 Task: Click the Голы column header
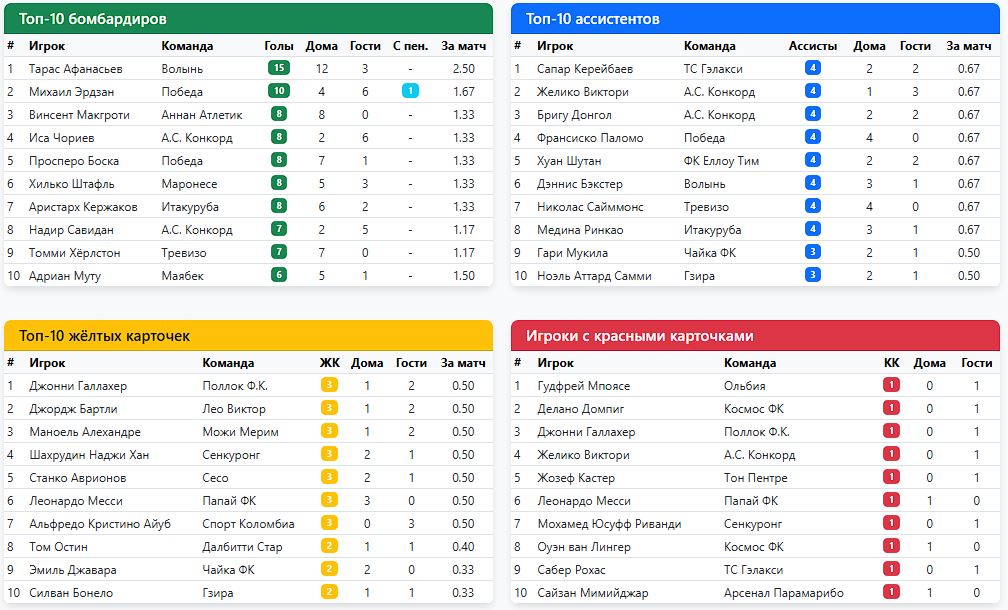point(279,46)
